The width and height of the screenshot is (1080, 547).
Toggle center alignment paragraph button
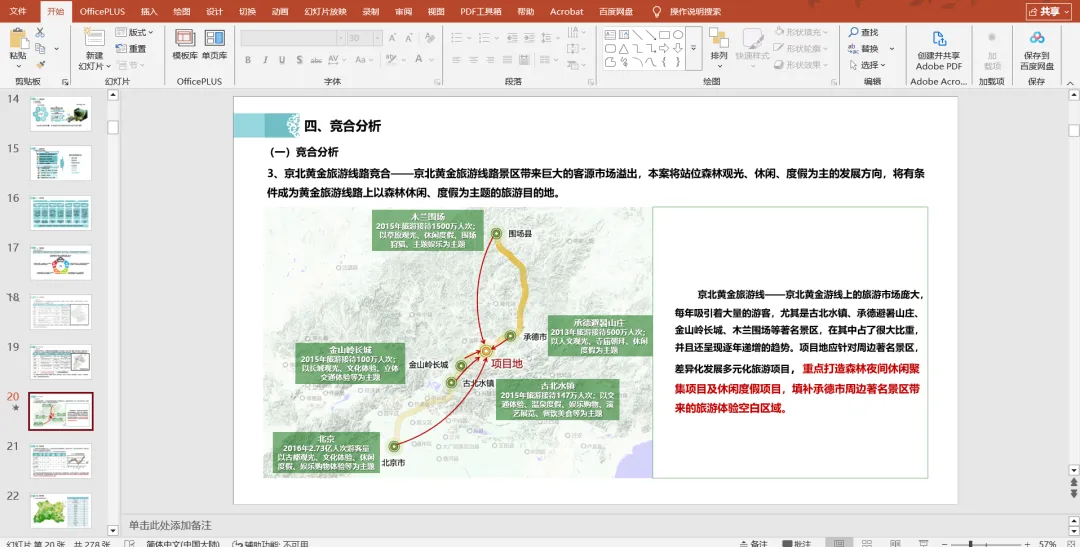(473, 60)
